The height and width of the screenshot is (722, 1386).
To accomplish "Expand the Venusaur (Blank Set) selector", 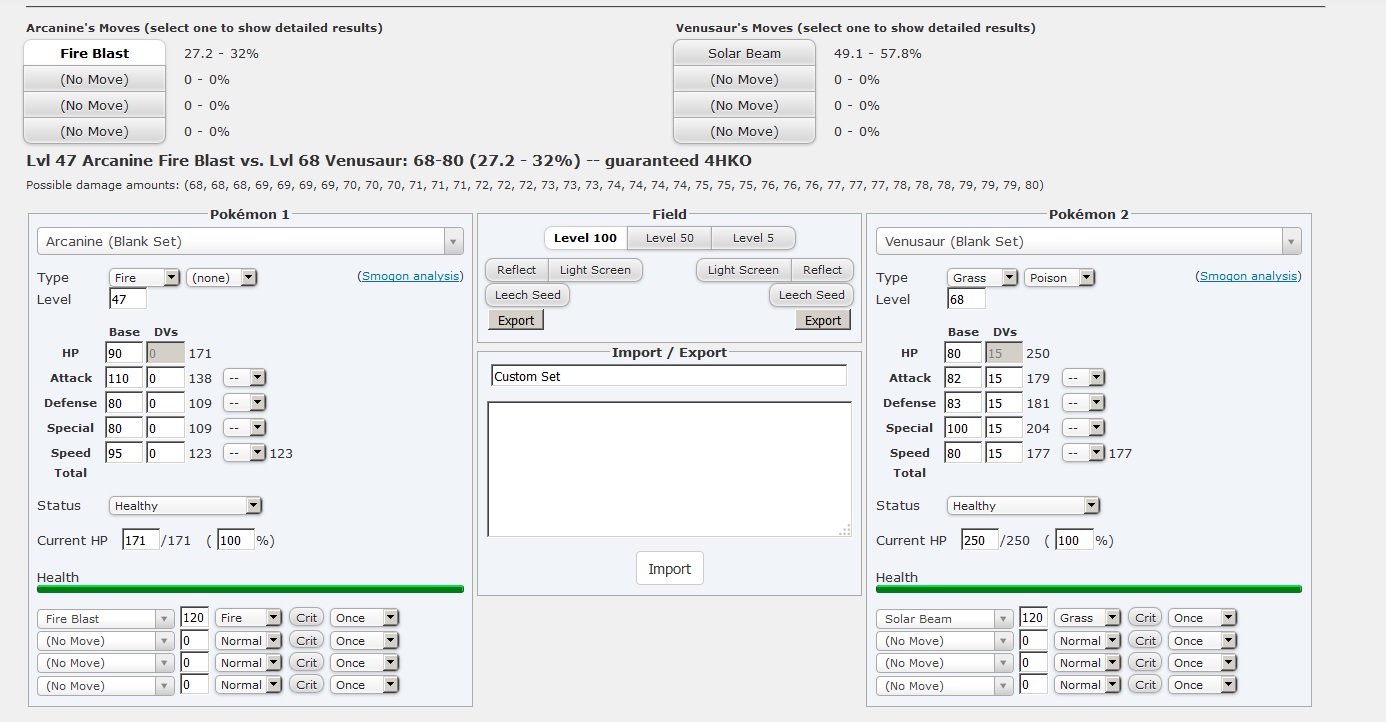I will pyautogui.click(x=1088, y=241).
